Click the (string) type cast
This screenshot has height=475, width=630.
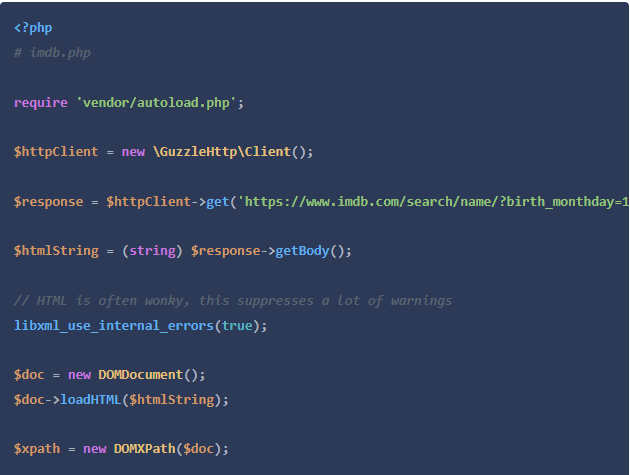point(152,251)
